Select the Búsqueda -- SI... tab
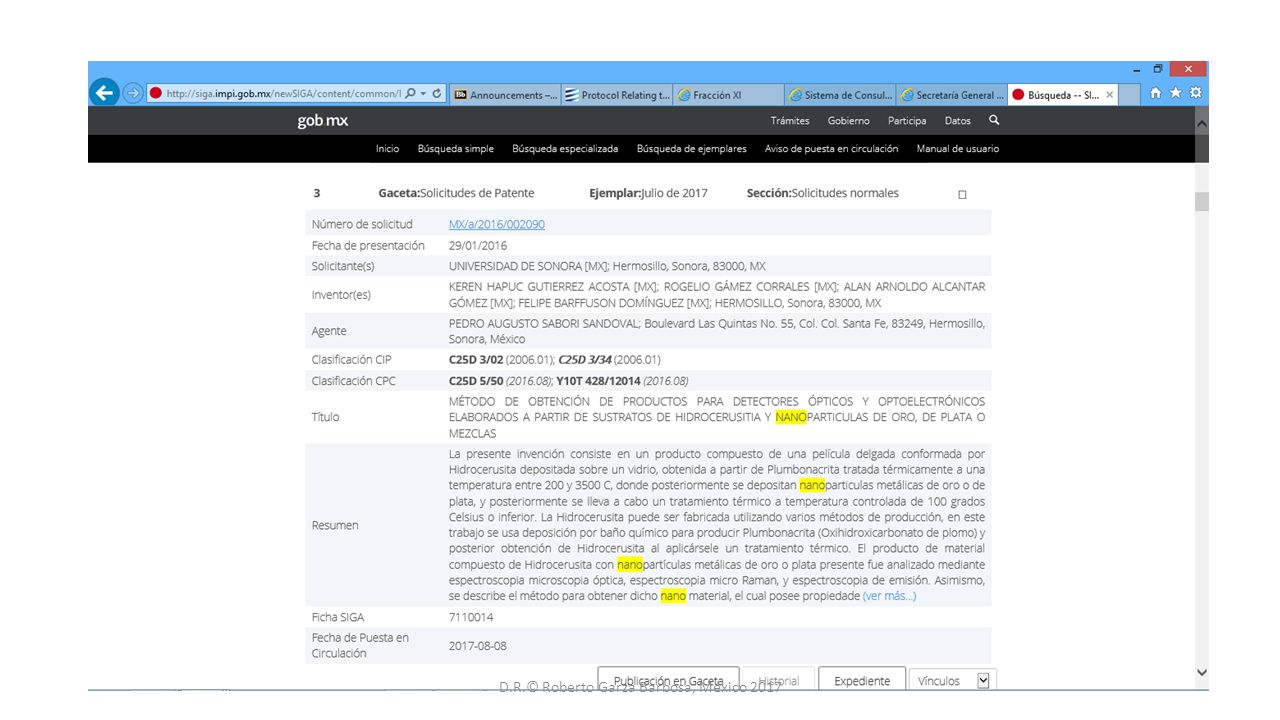Image resolution: width=1280 pixels, height=720 pixels. [x=1063, y=95]
